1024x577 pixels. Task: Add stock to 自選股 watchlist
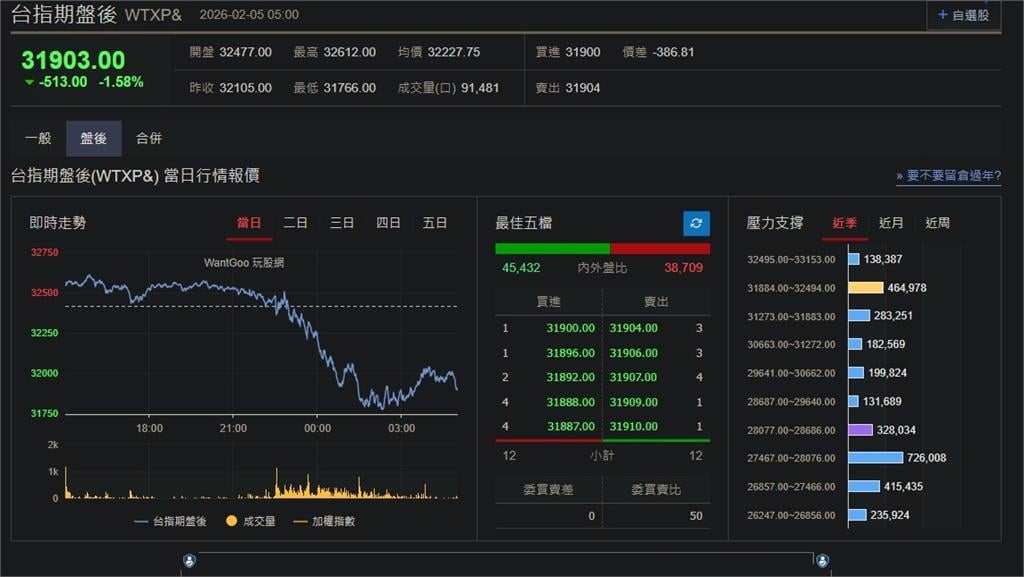click(960, 14)
